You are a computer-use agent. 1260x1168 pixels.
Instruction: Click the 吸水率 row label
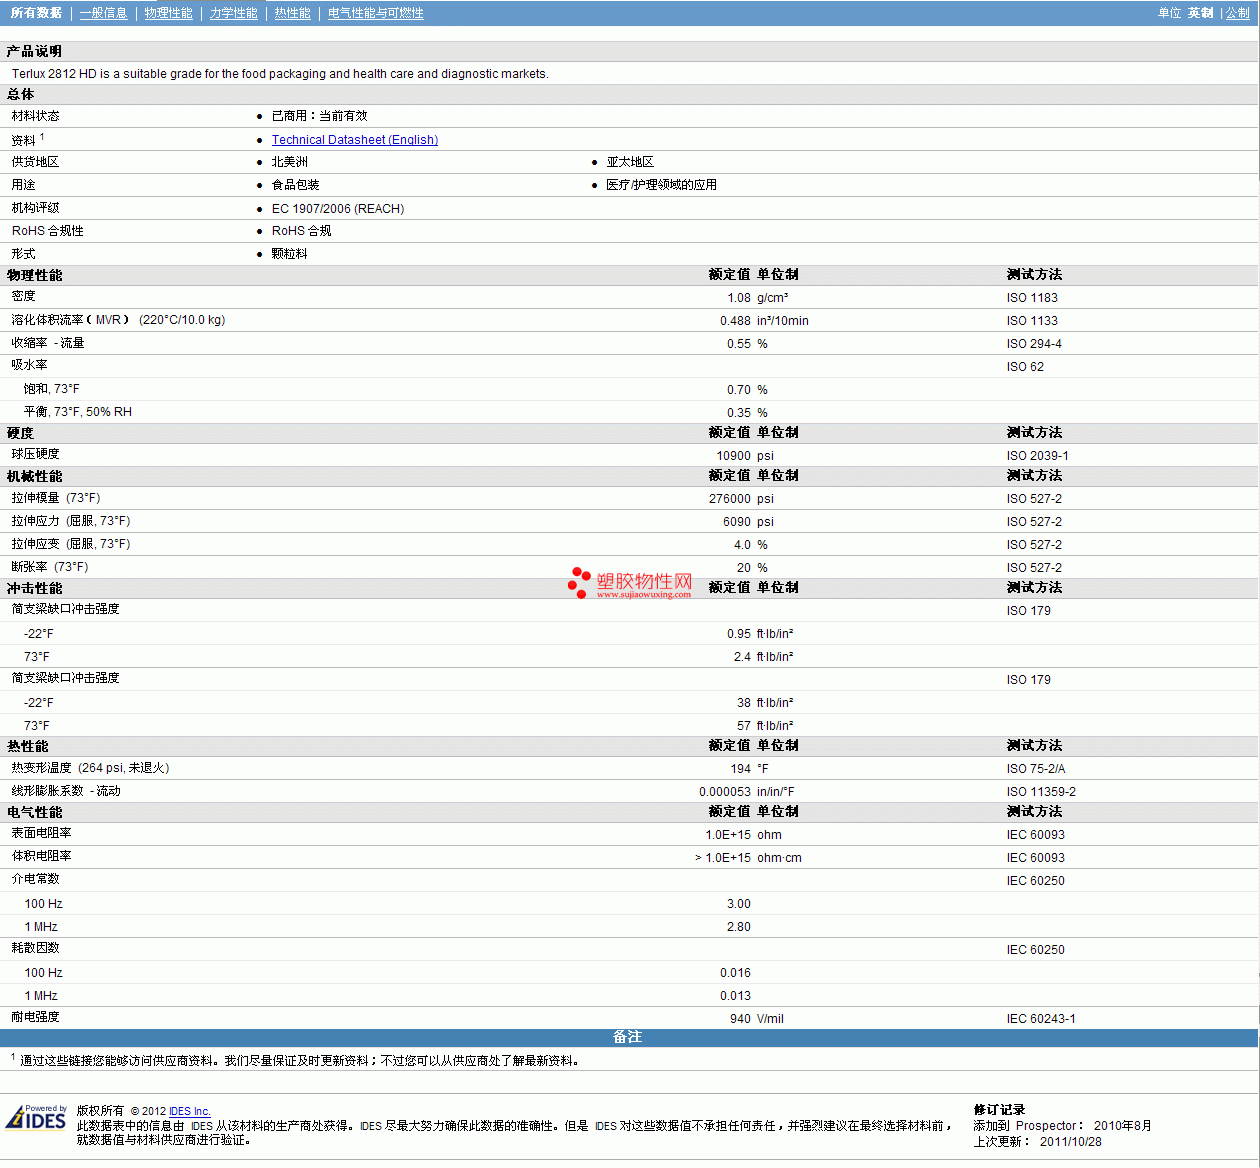tap(29, 365)
